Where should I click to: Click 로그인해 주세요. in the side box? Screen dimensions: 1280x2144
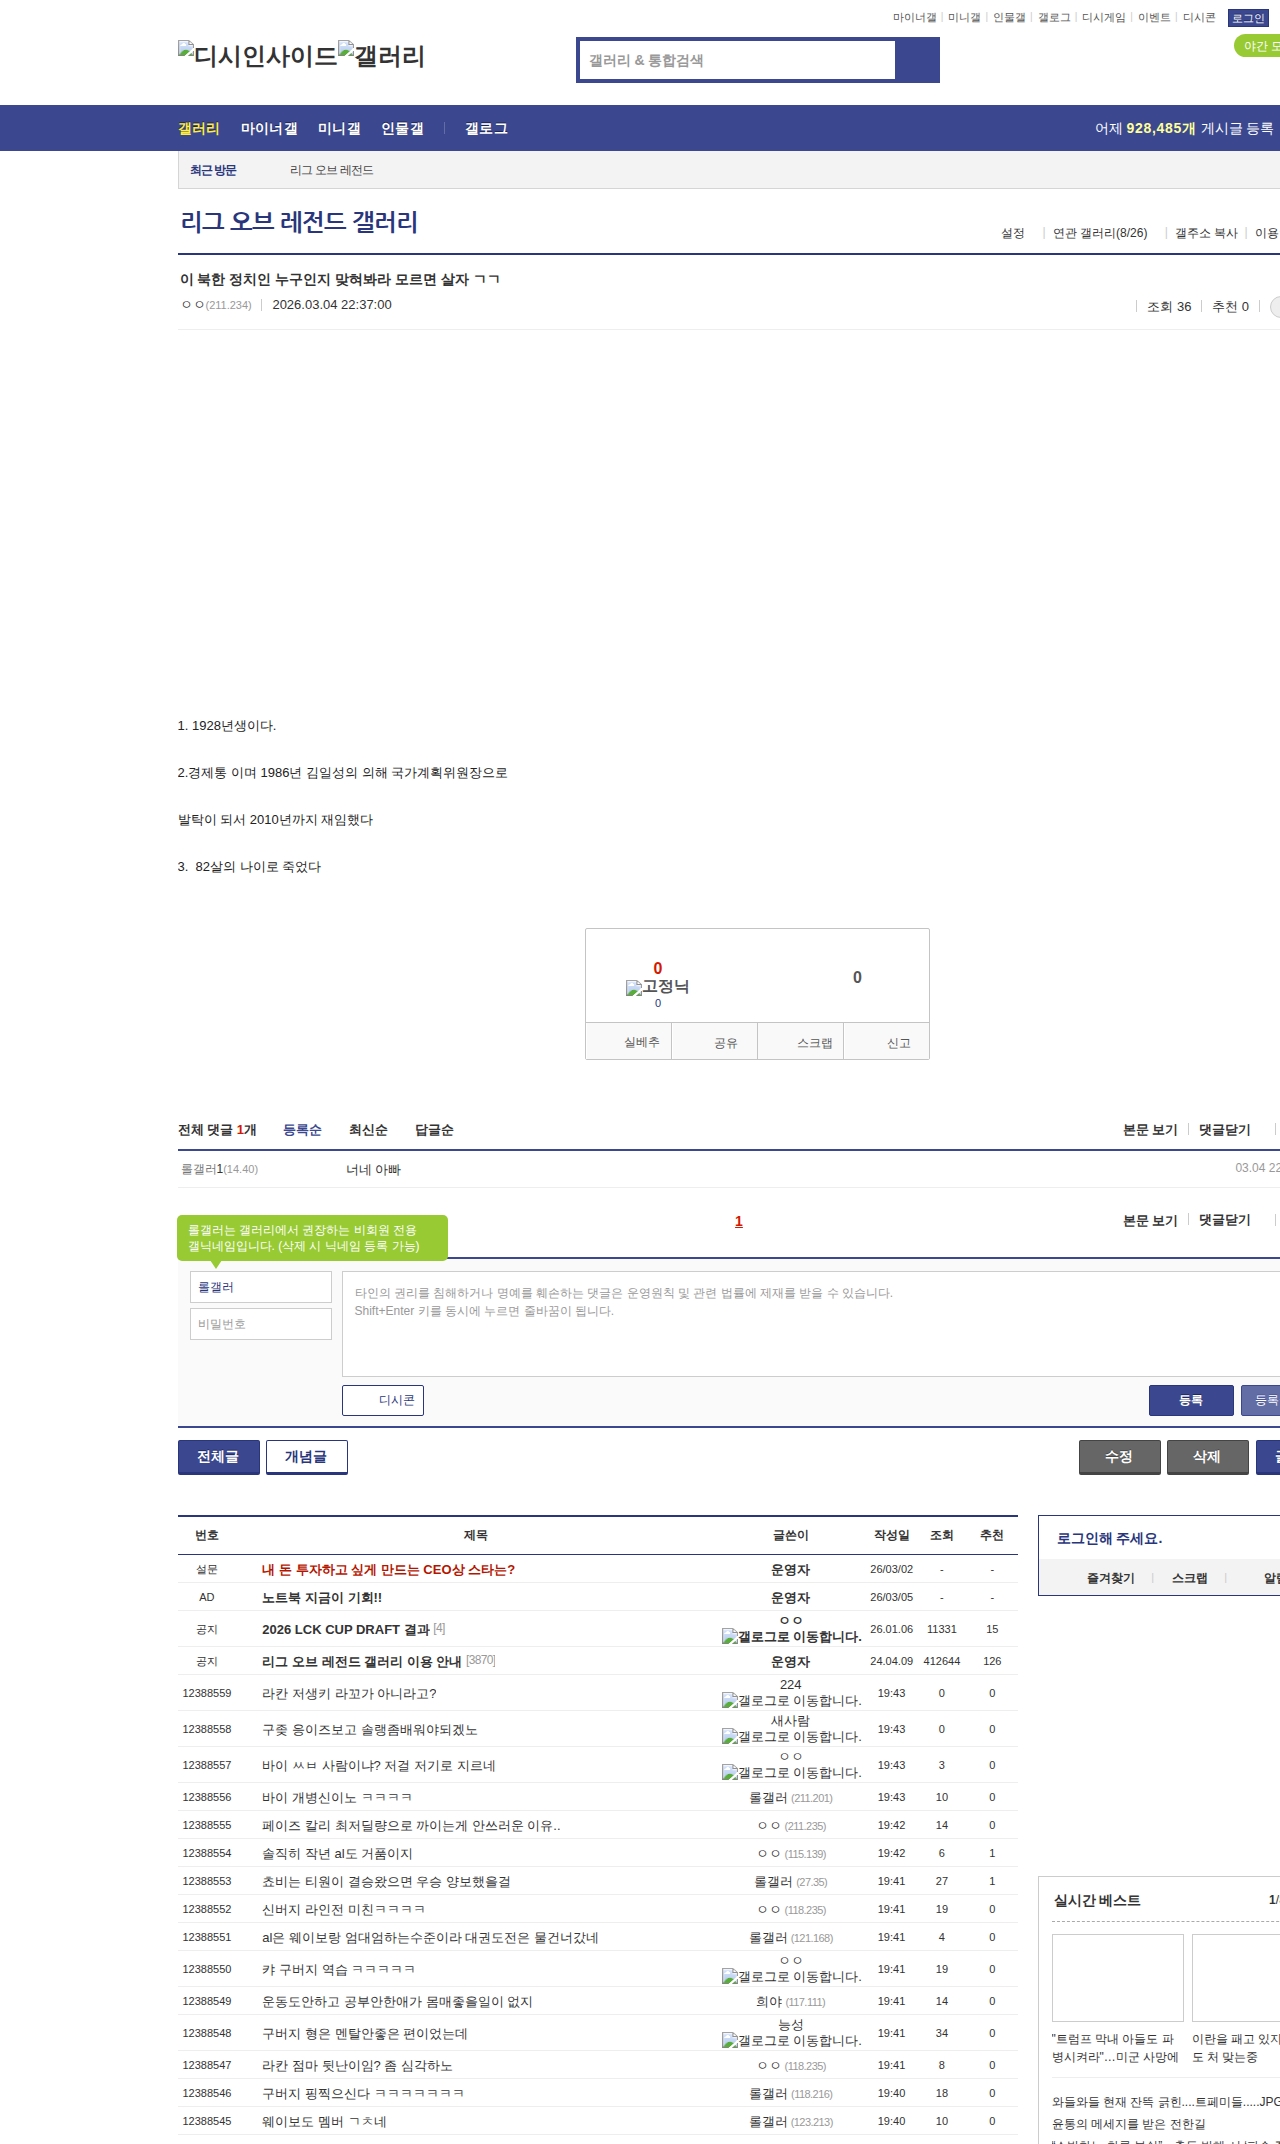1110,1539
